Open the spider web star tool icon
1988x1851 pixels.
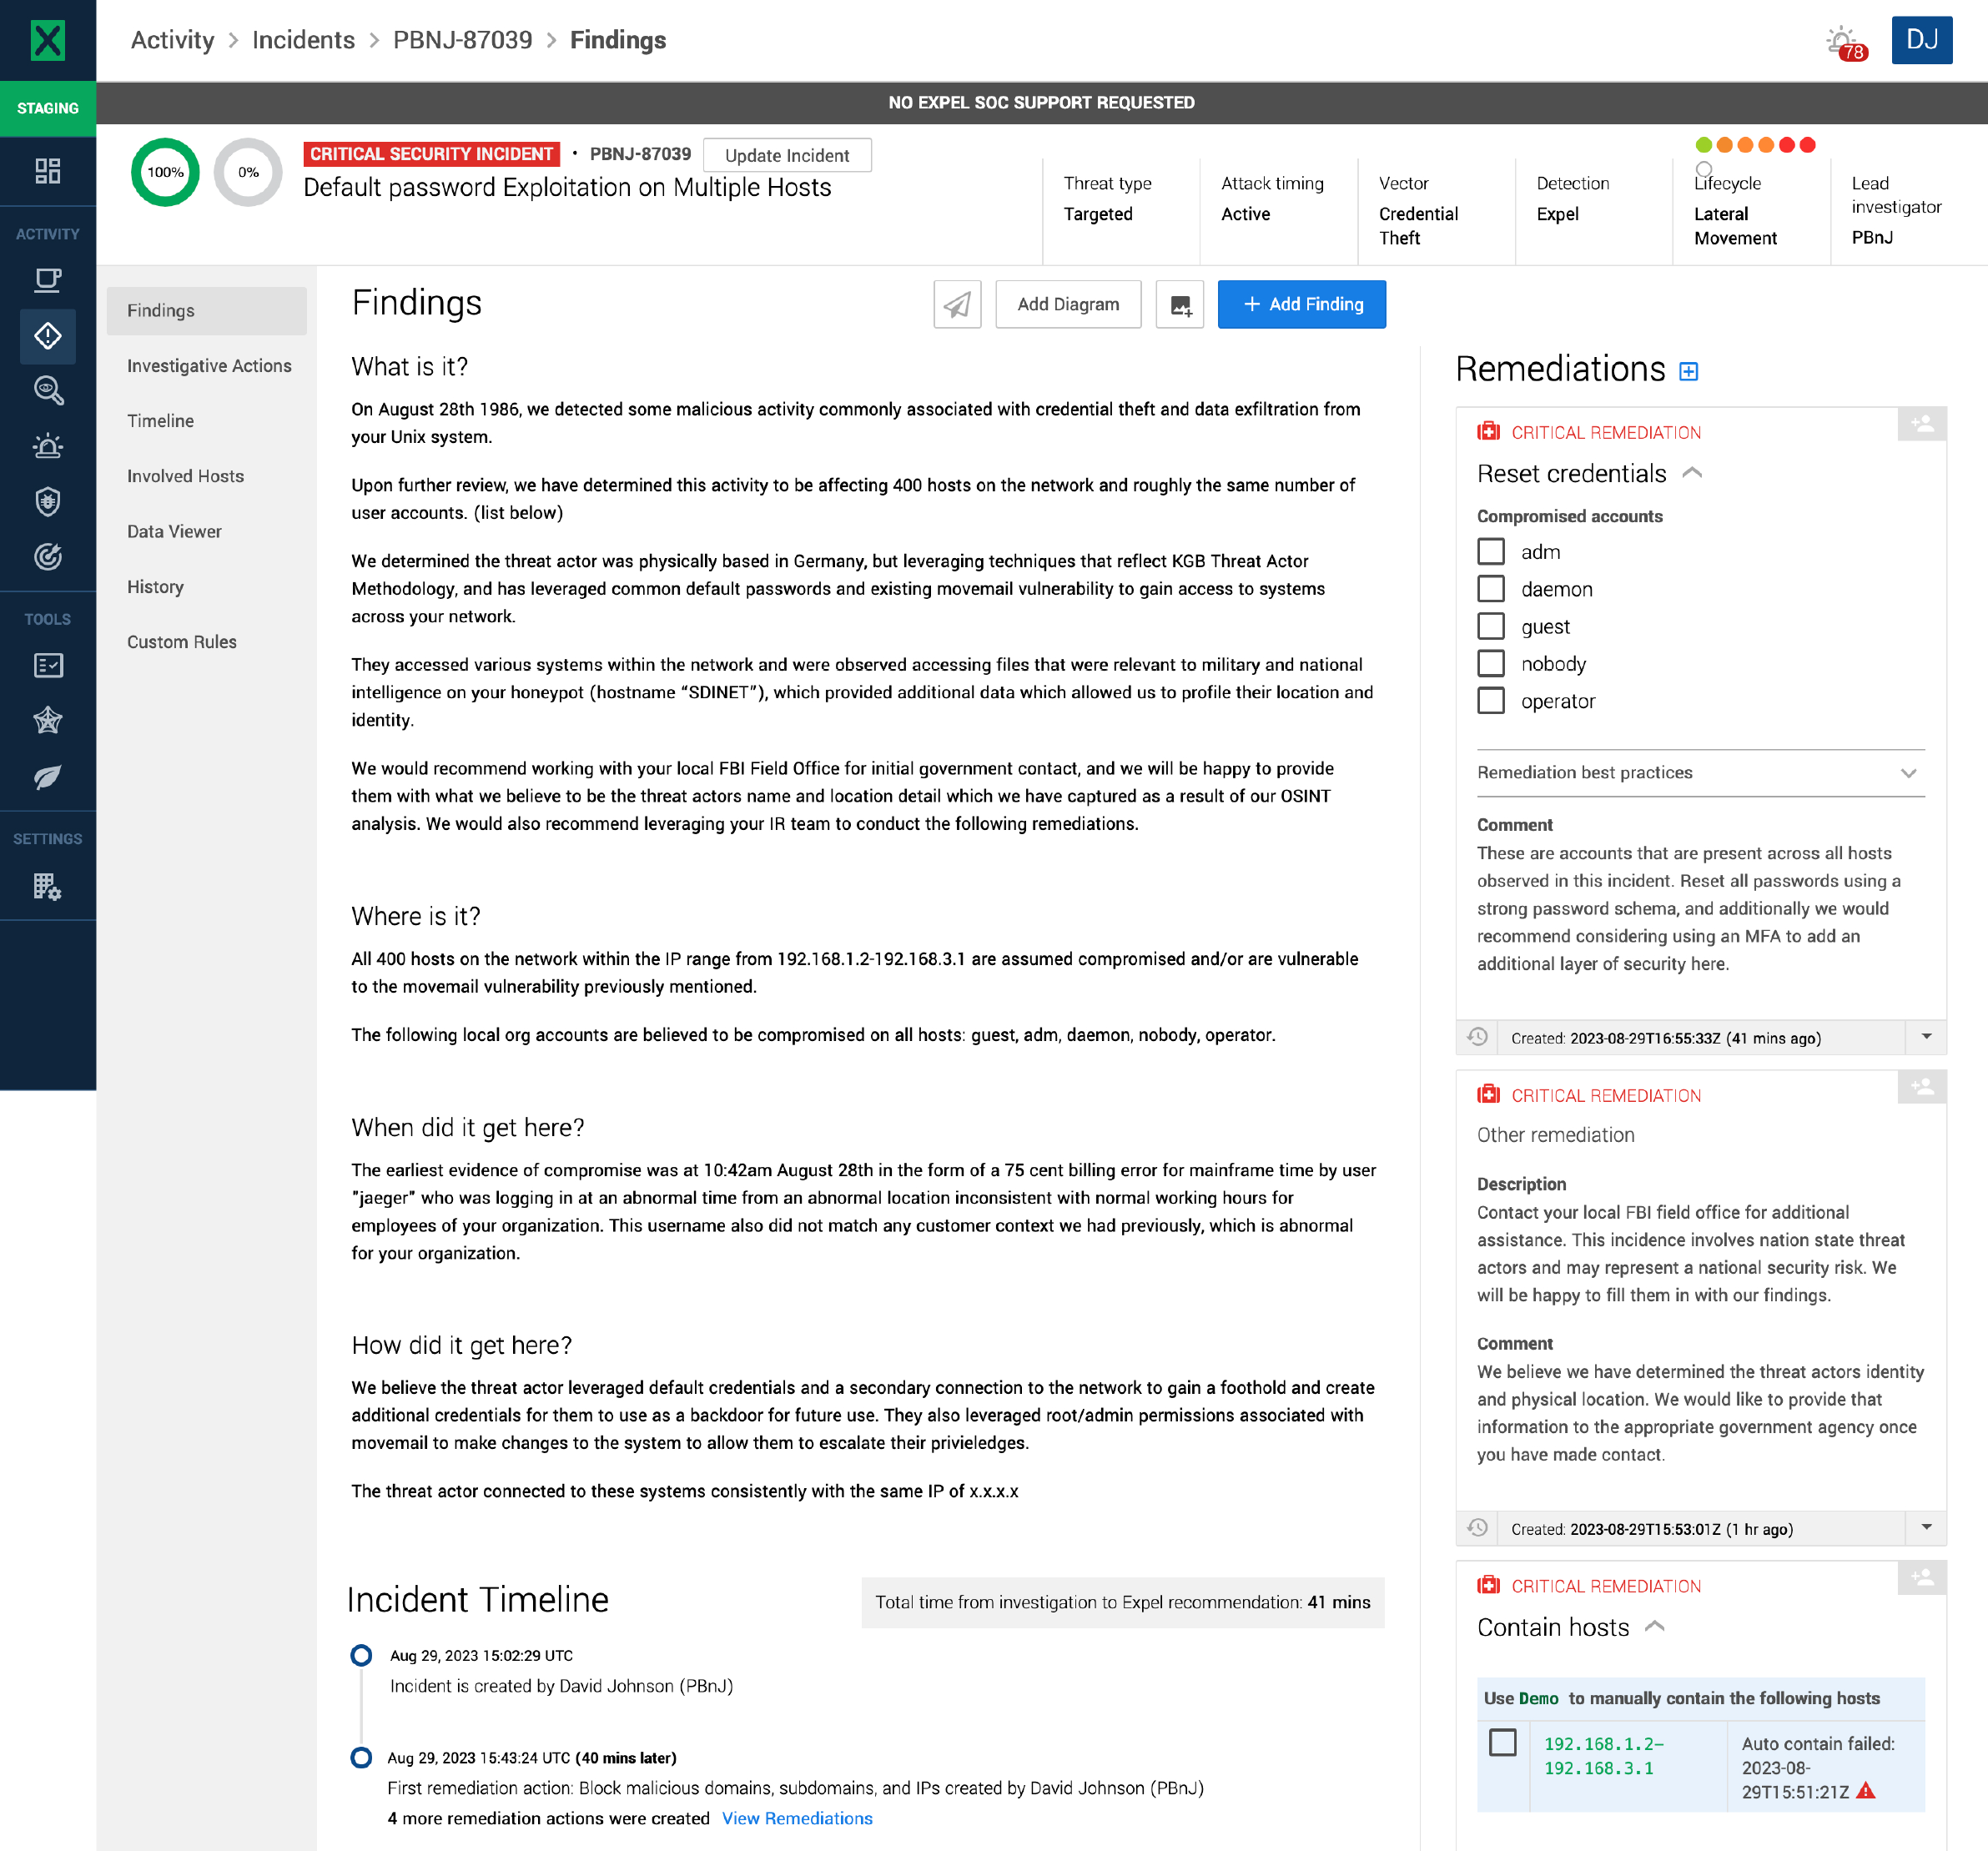(47, 721)
